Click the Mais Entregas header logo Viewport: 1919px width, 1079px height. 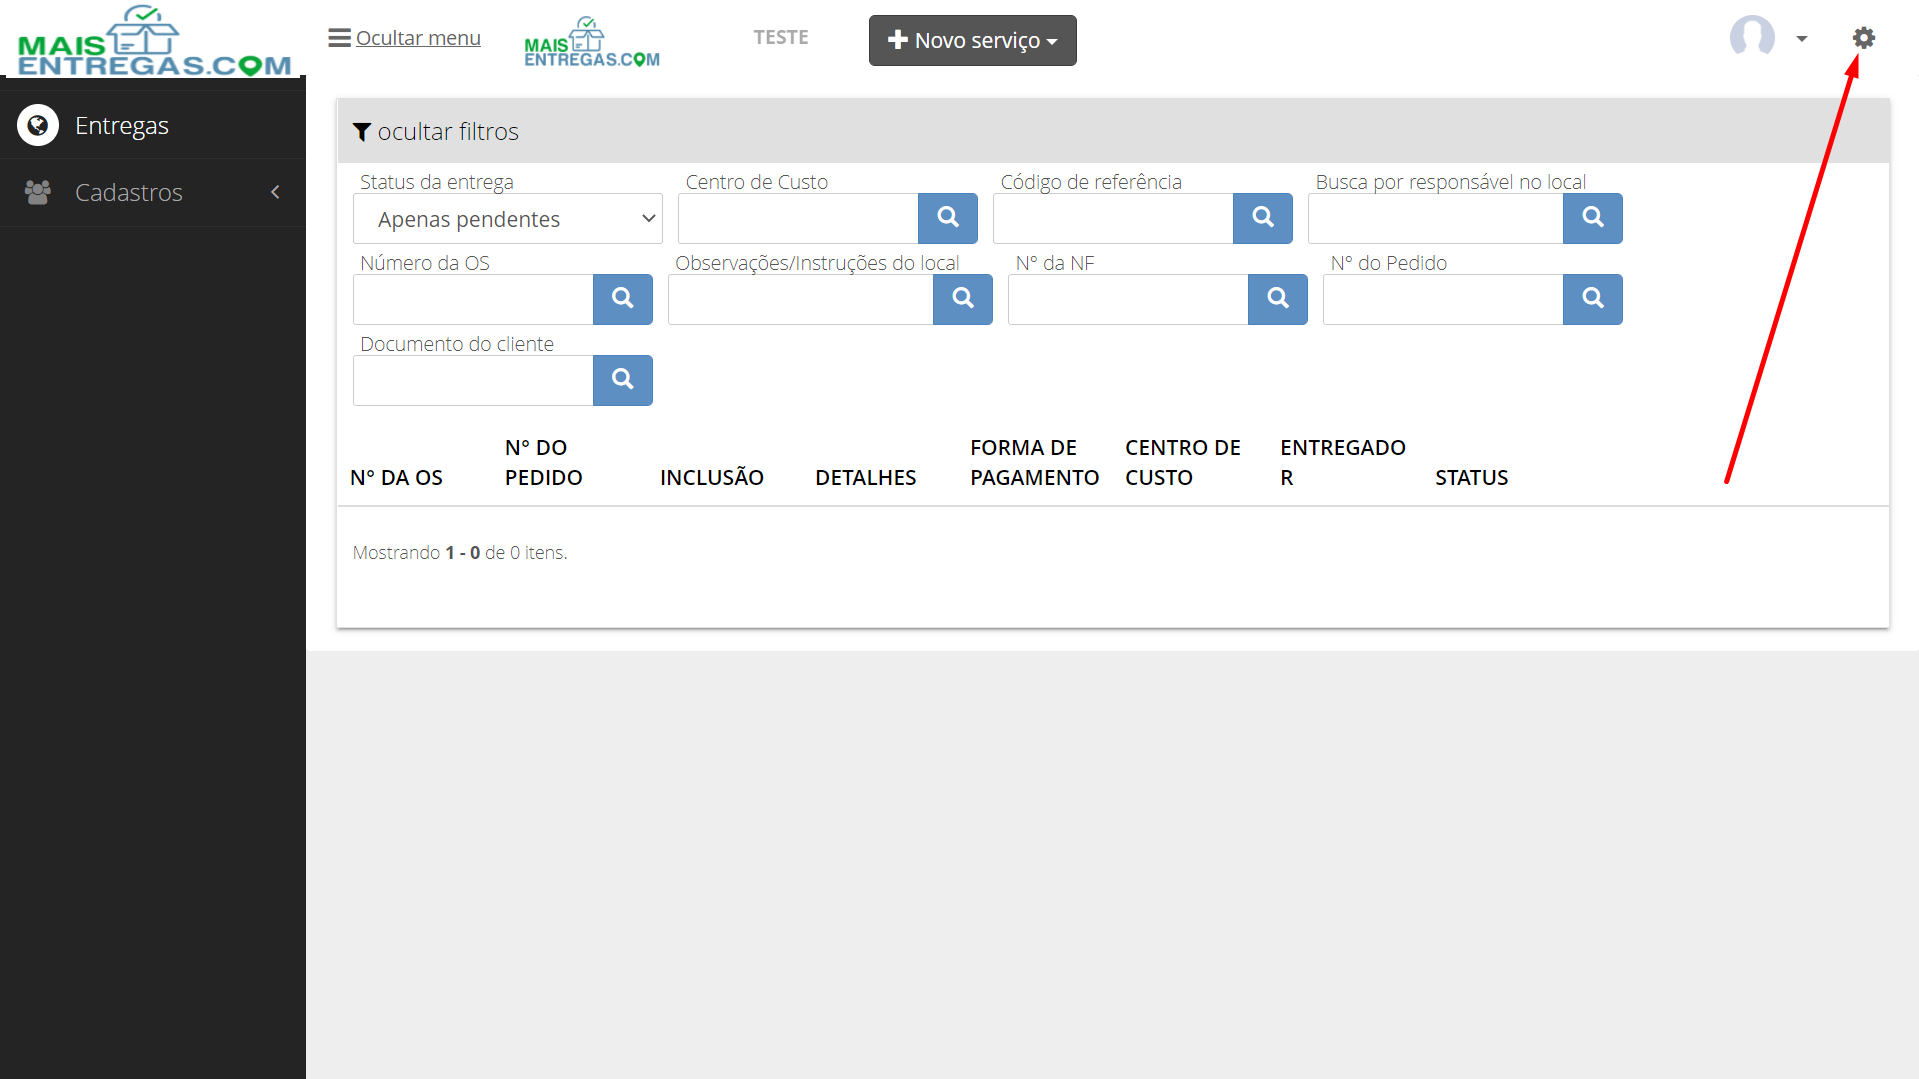tap(592, 42)
